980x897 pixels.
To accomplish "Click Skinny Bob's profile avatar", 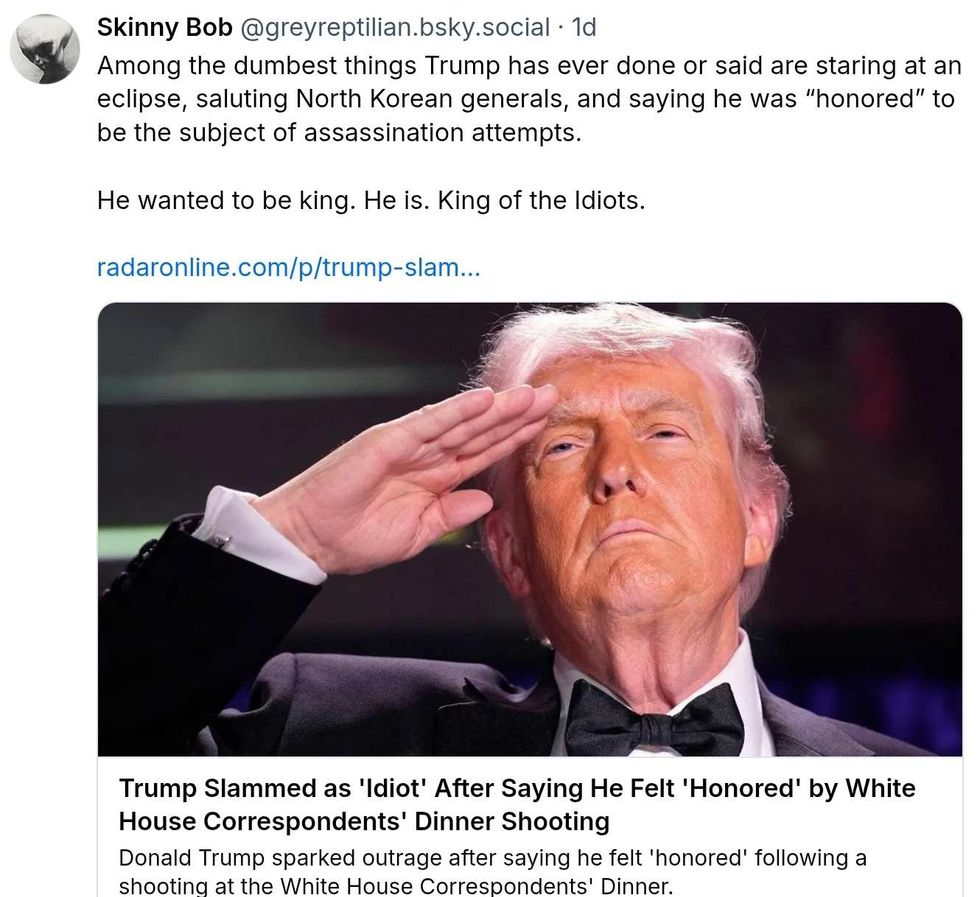I will click(44, 49).
